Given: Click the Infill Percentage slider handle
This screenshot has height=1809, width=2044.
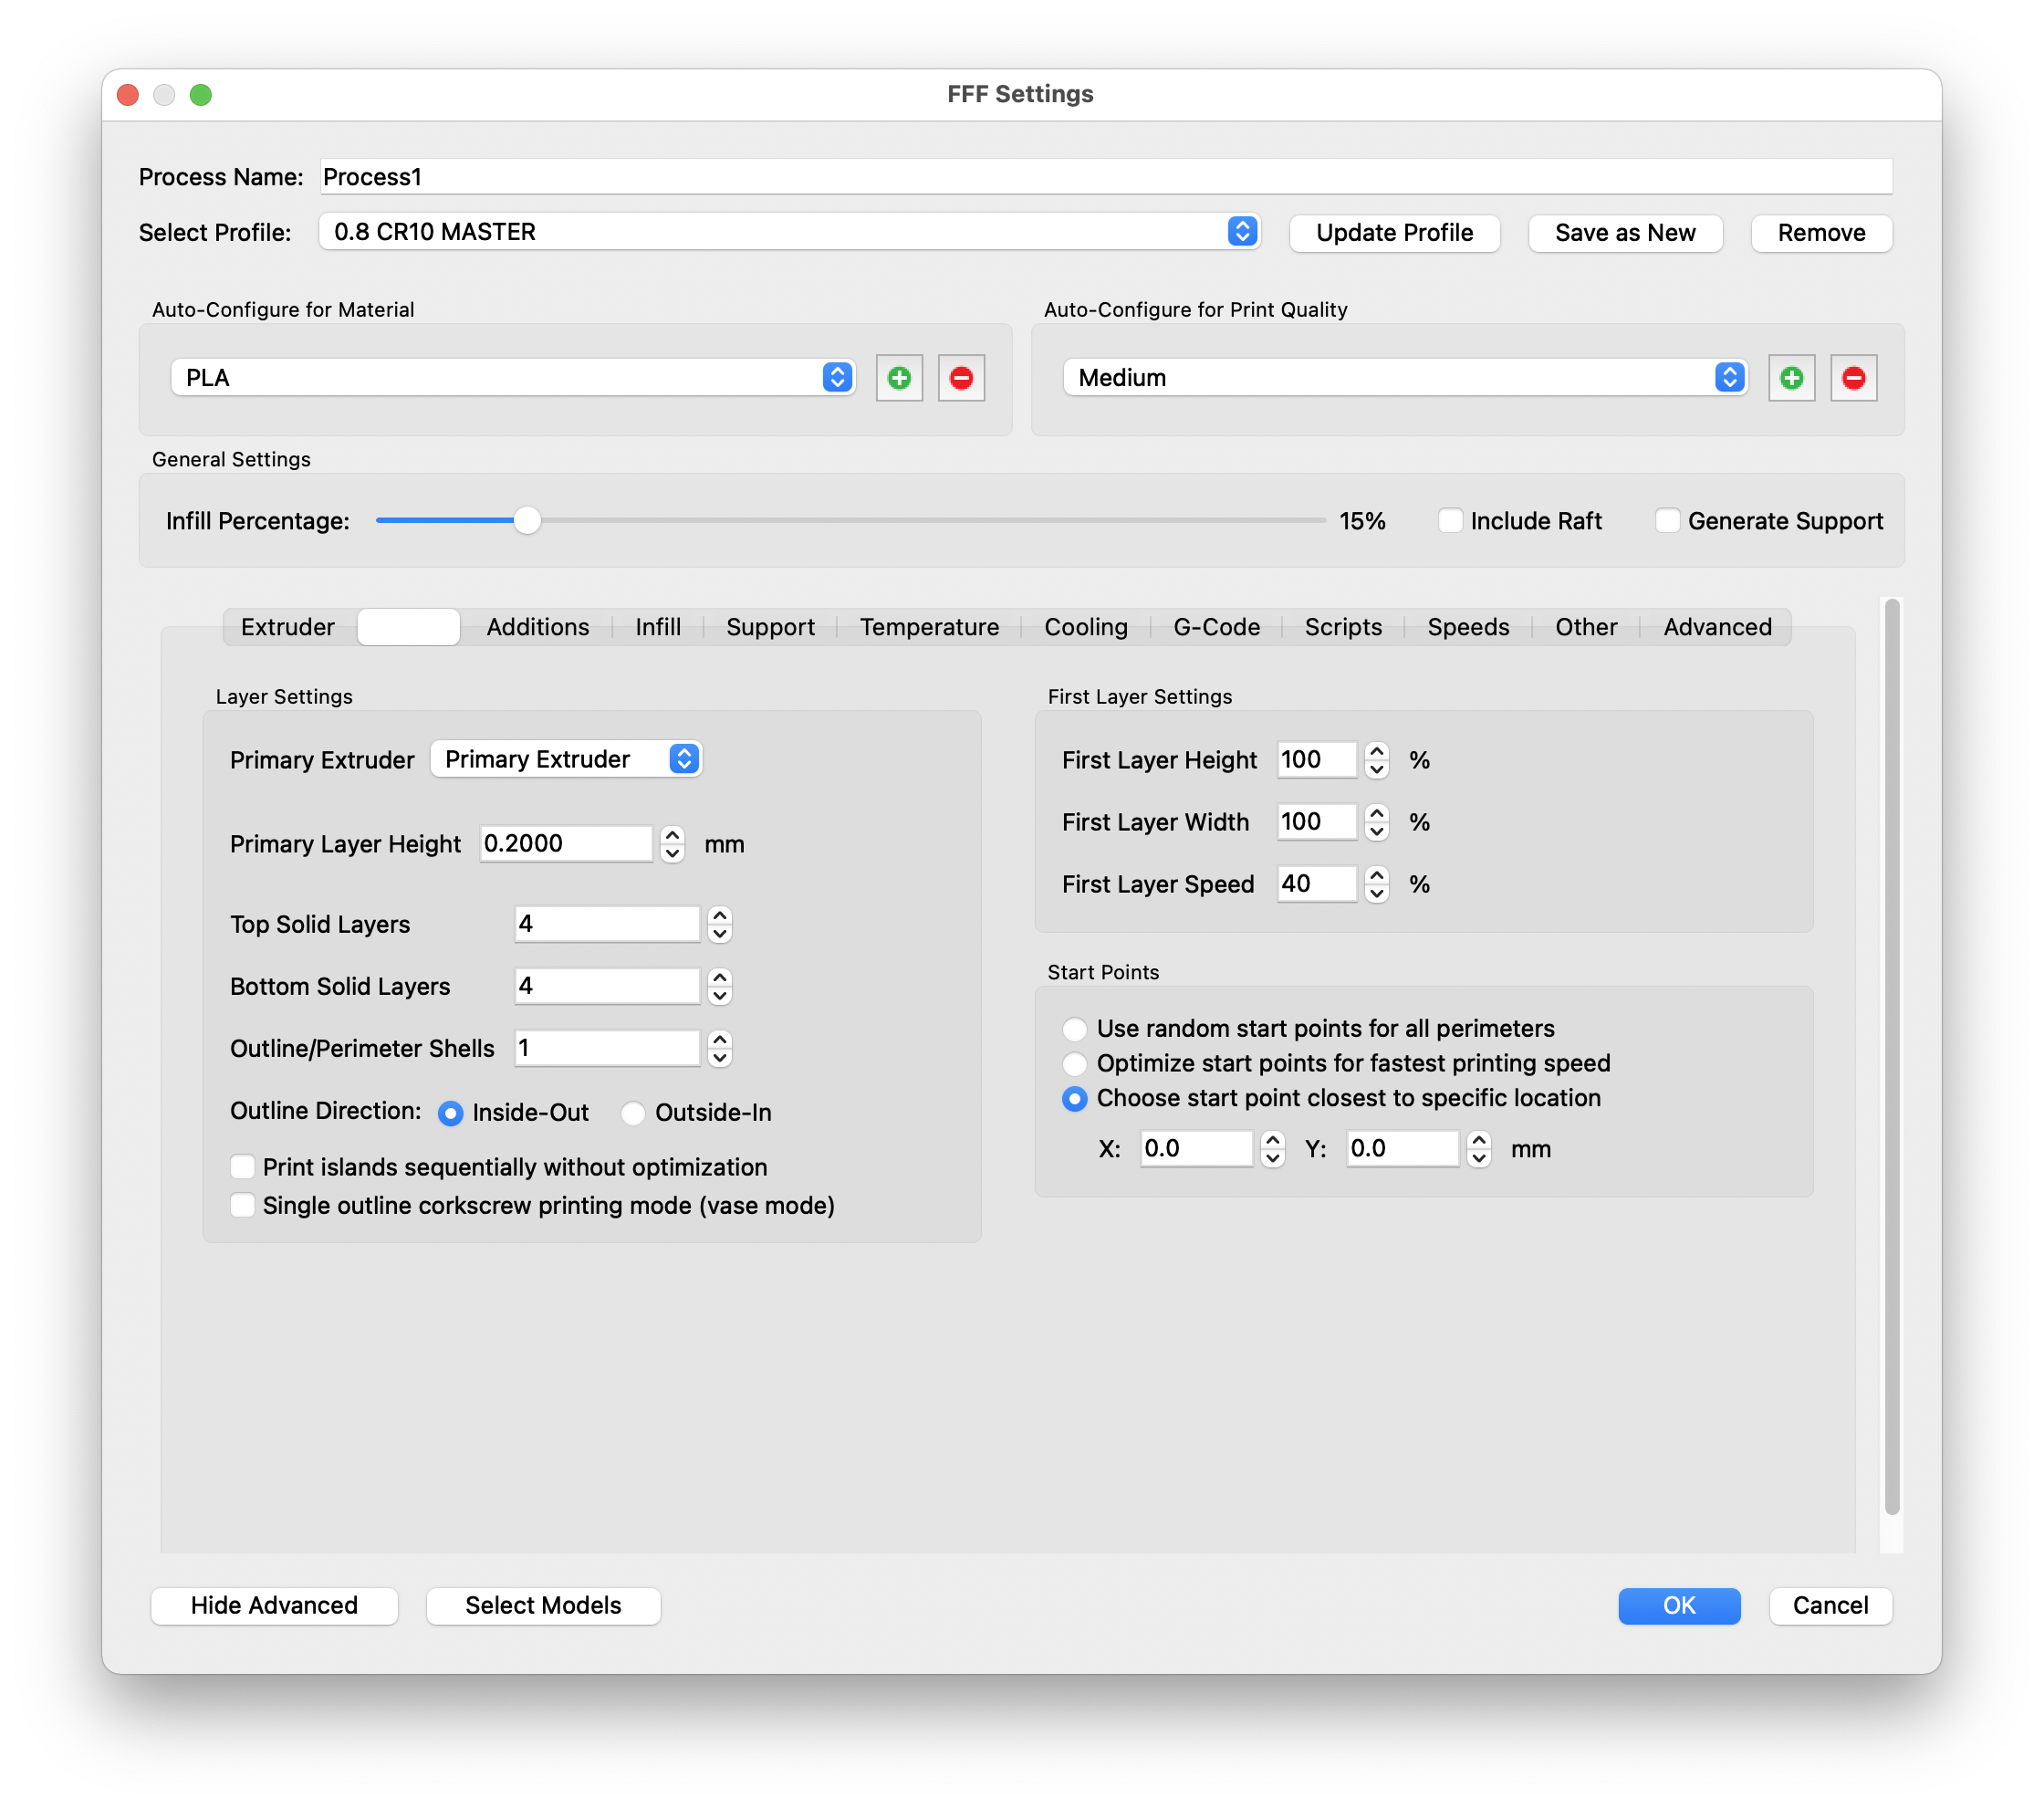Looking at the screenshot, I should click(x=527, y=520).
